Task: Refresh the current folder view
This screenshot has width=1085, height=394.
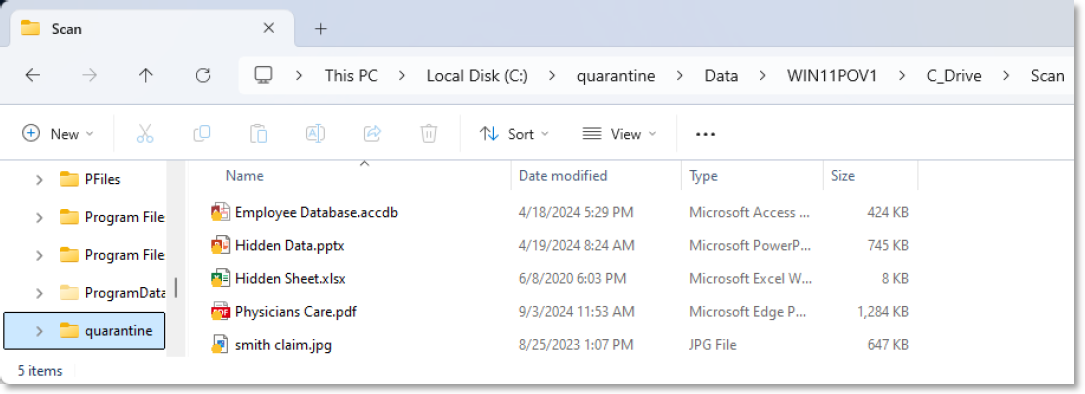Action: 203,75
